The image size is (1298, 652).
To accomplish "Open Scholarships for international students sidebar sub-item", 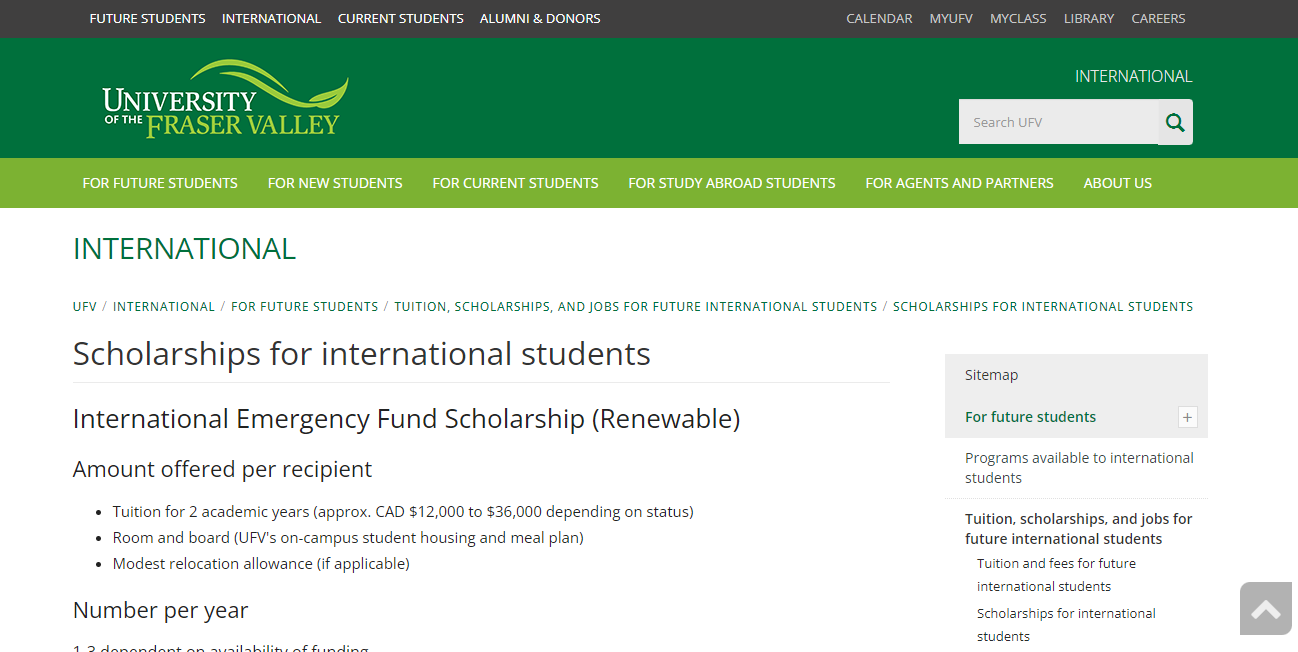I will tap(1066, 625).
